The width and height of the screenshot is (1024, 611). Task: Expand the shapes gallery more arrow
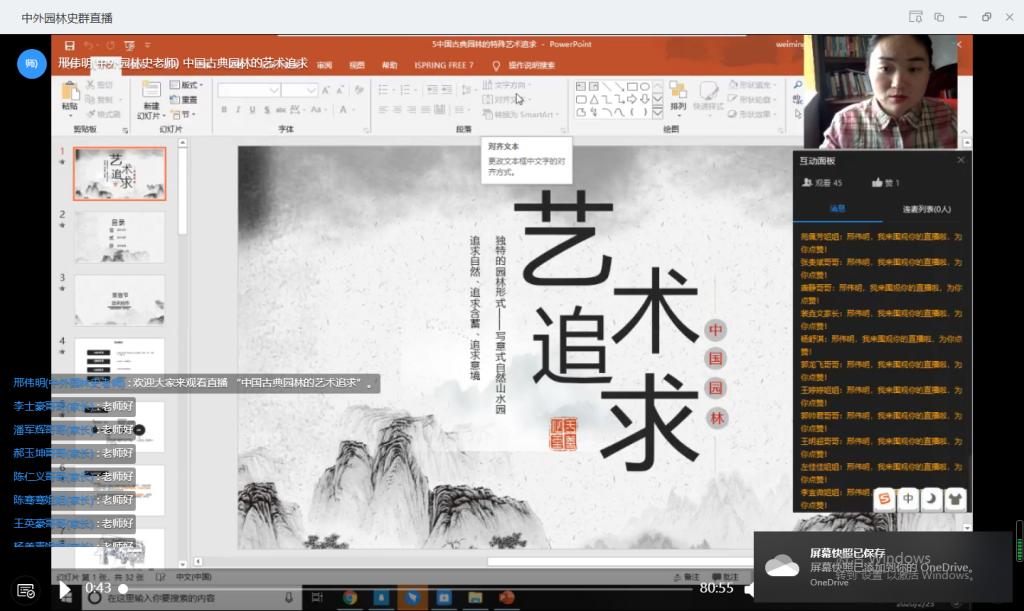tap(658, 112)
